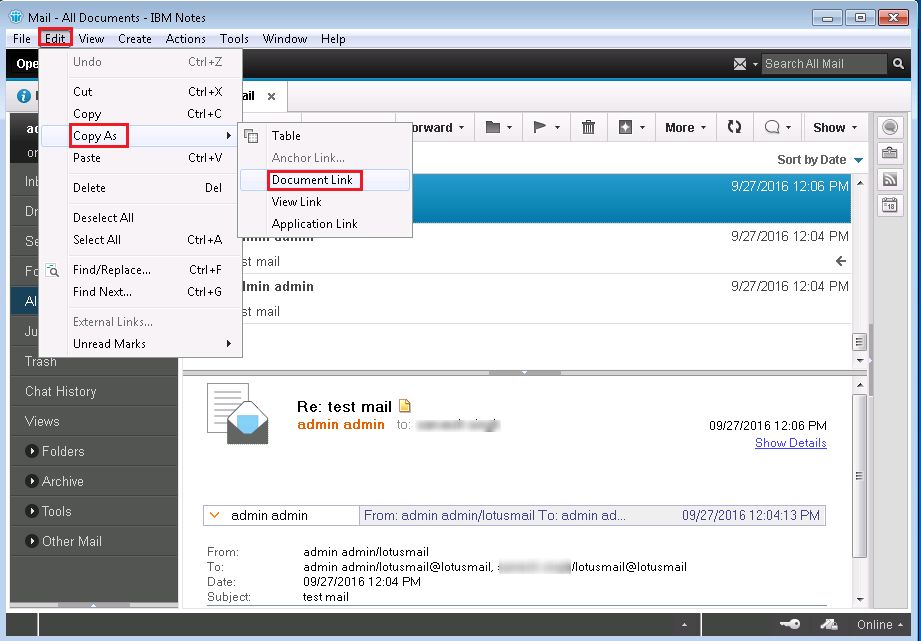Click the orange admin admin sender name
Screen dimensions: 921x641
coord(341,424)
